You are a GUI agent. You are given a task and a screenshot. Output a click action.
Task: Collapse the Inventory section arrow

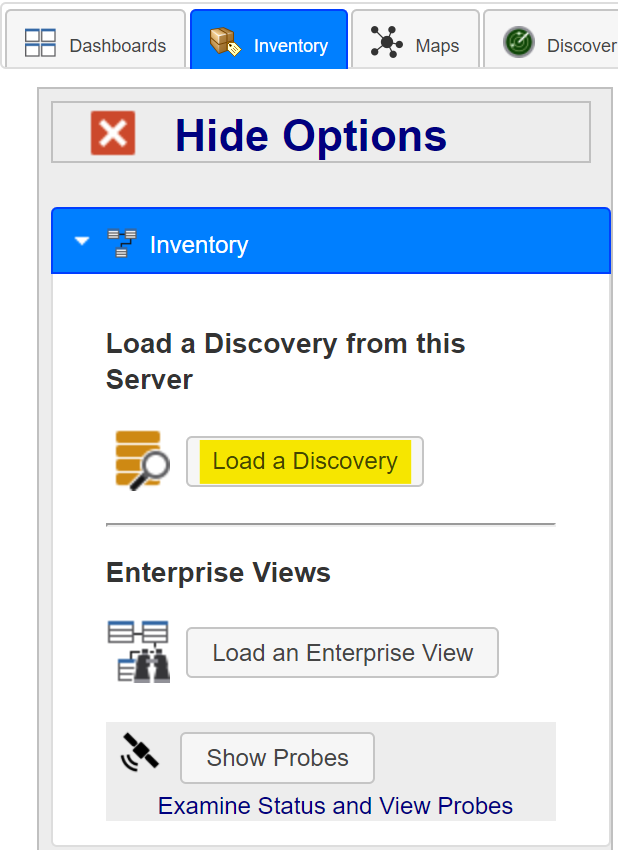(82, 241)
